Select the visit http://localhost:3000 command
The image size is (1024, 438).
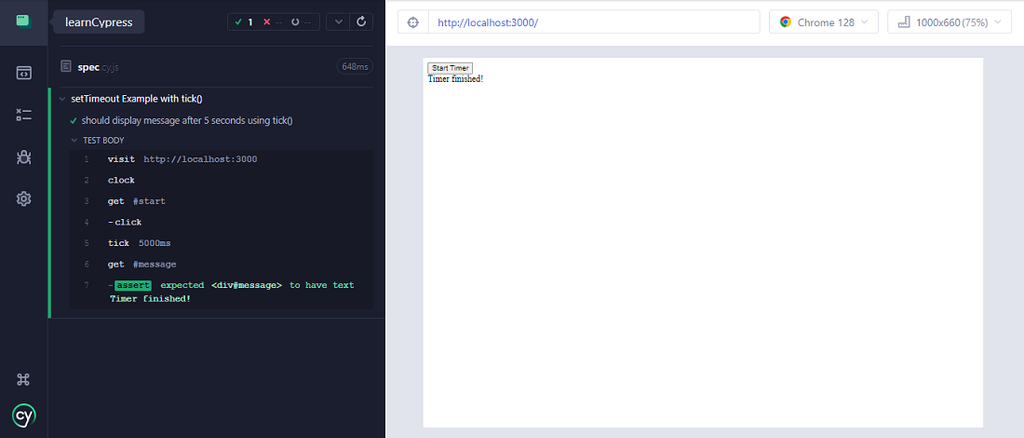[221, 159]
